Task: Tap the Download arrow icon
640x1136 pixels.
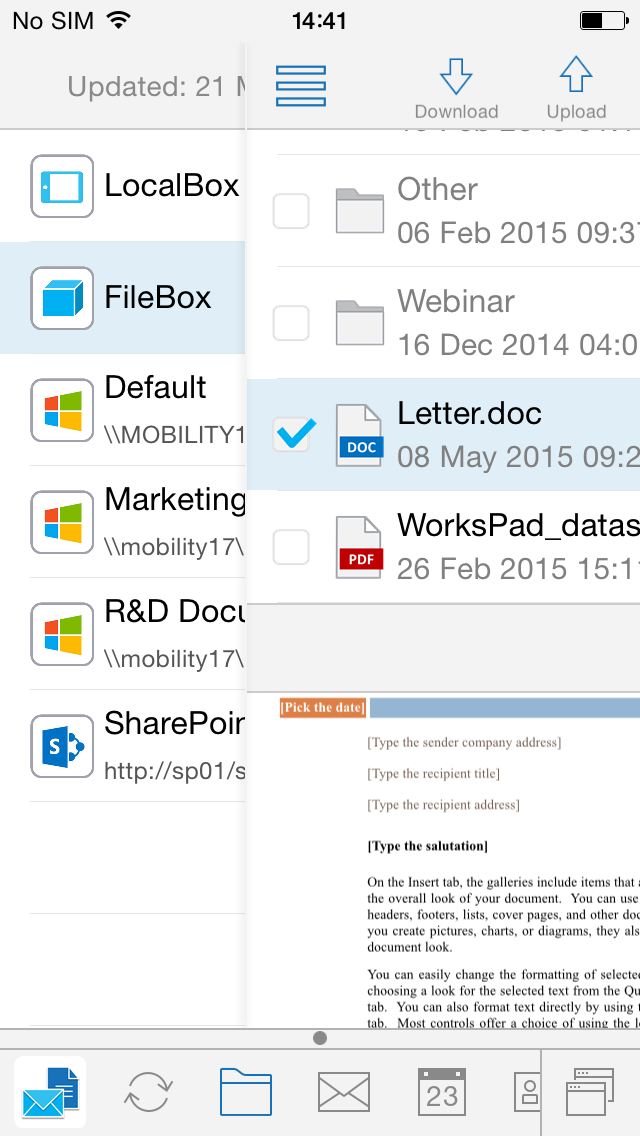Action: (456, 75)
